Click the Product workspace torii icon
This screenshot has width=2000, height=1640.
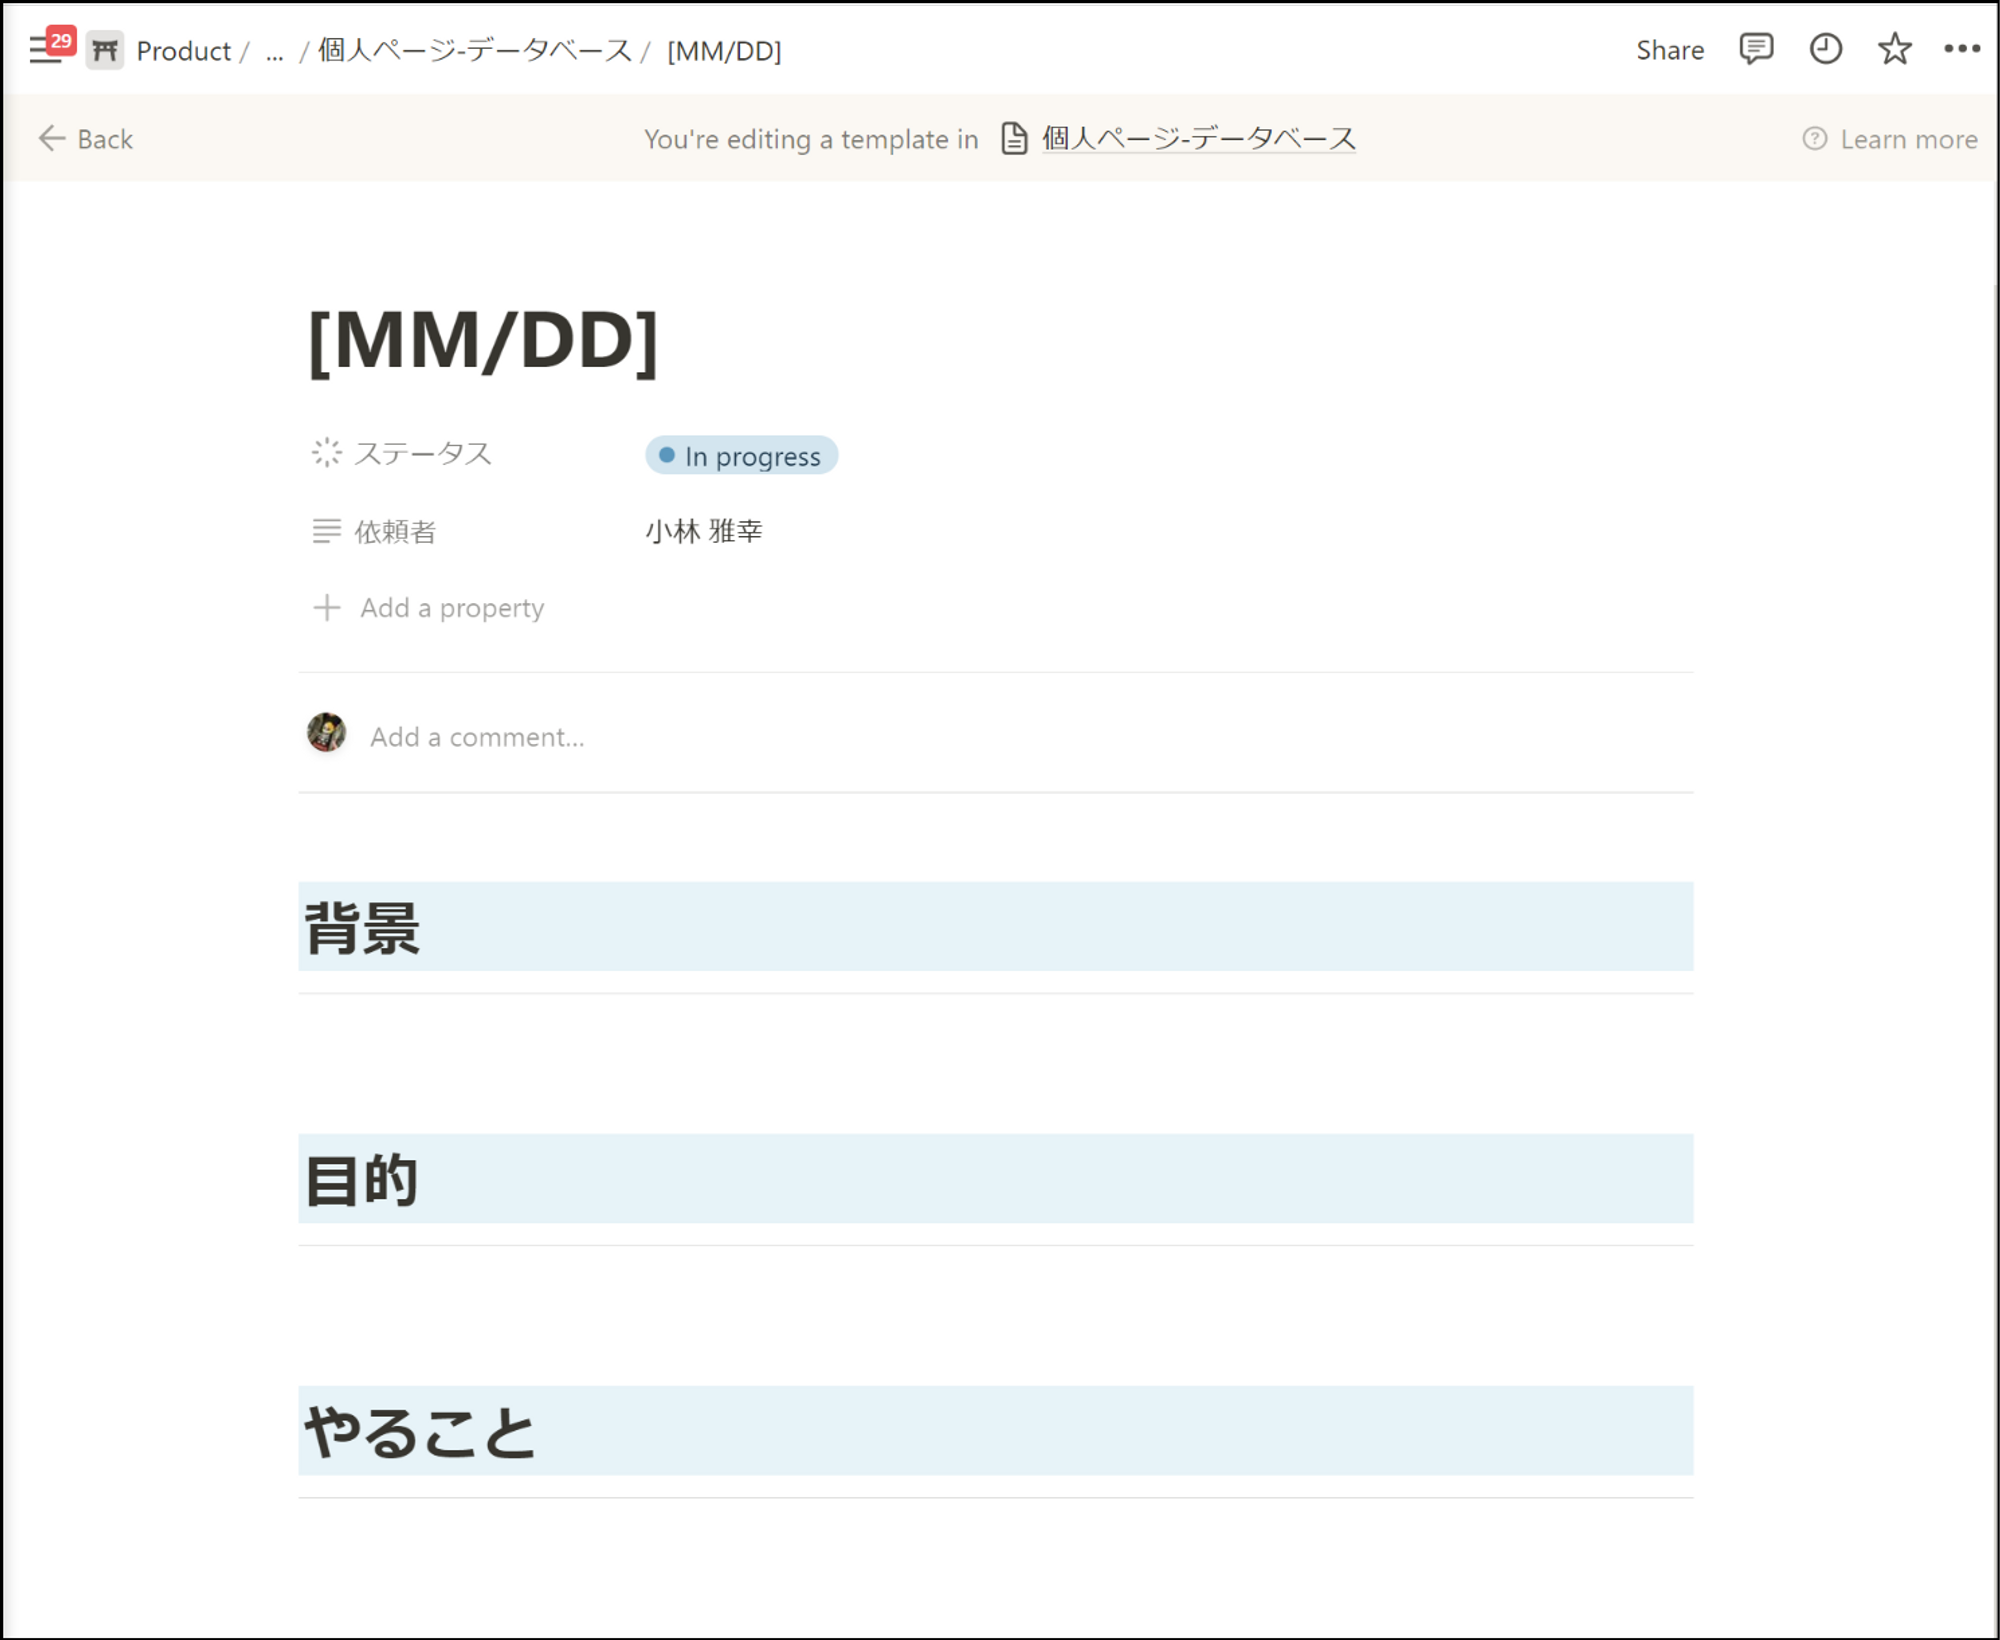tap(104, 50)
